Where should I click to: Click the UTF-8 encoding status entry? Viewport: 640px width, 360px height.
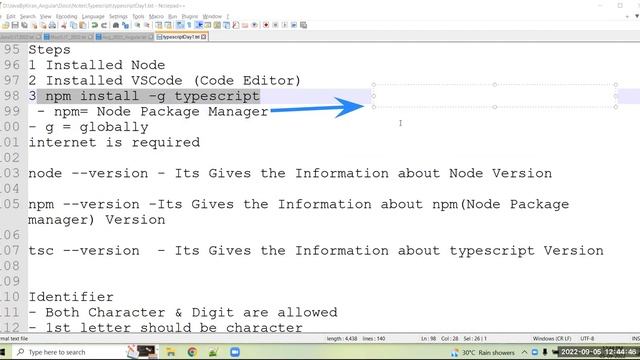pyautogui.click(x=587, y=338)
